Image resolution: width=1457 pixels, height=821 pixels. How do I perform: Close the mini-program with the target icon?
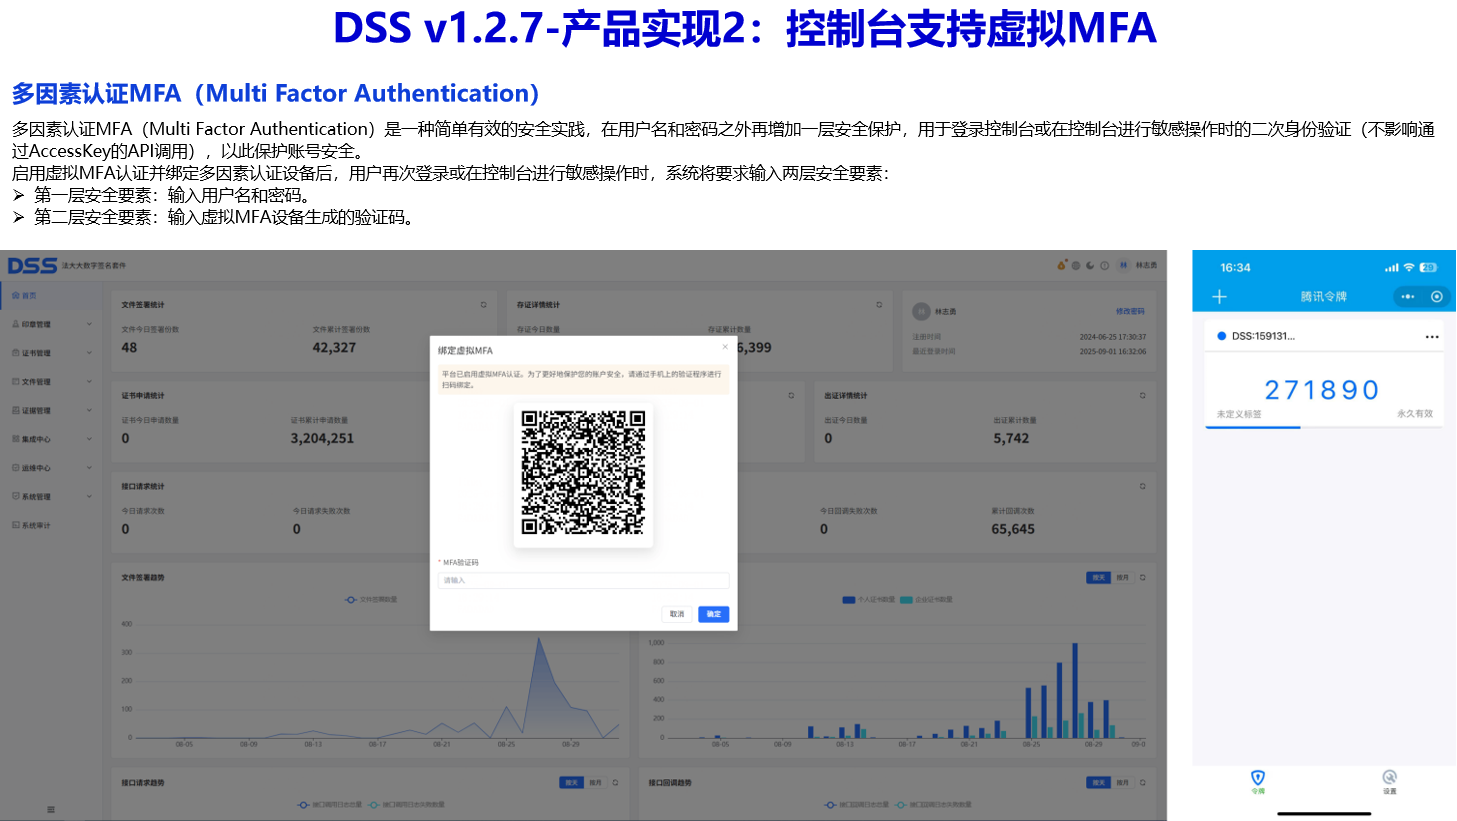1437,297
